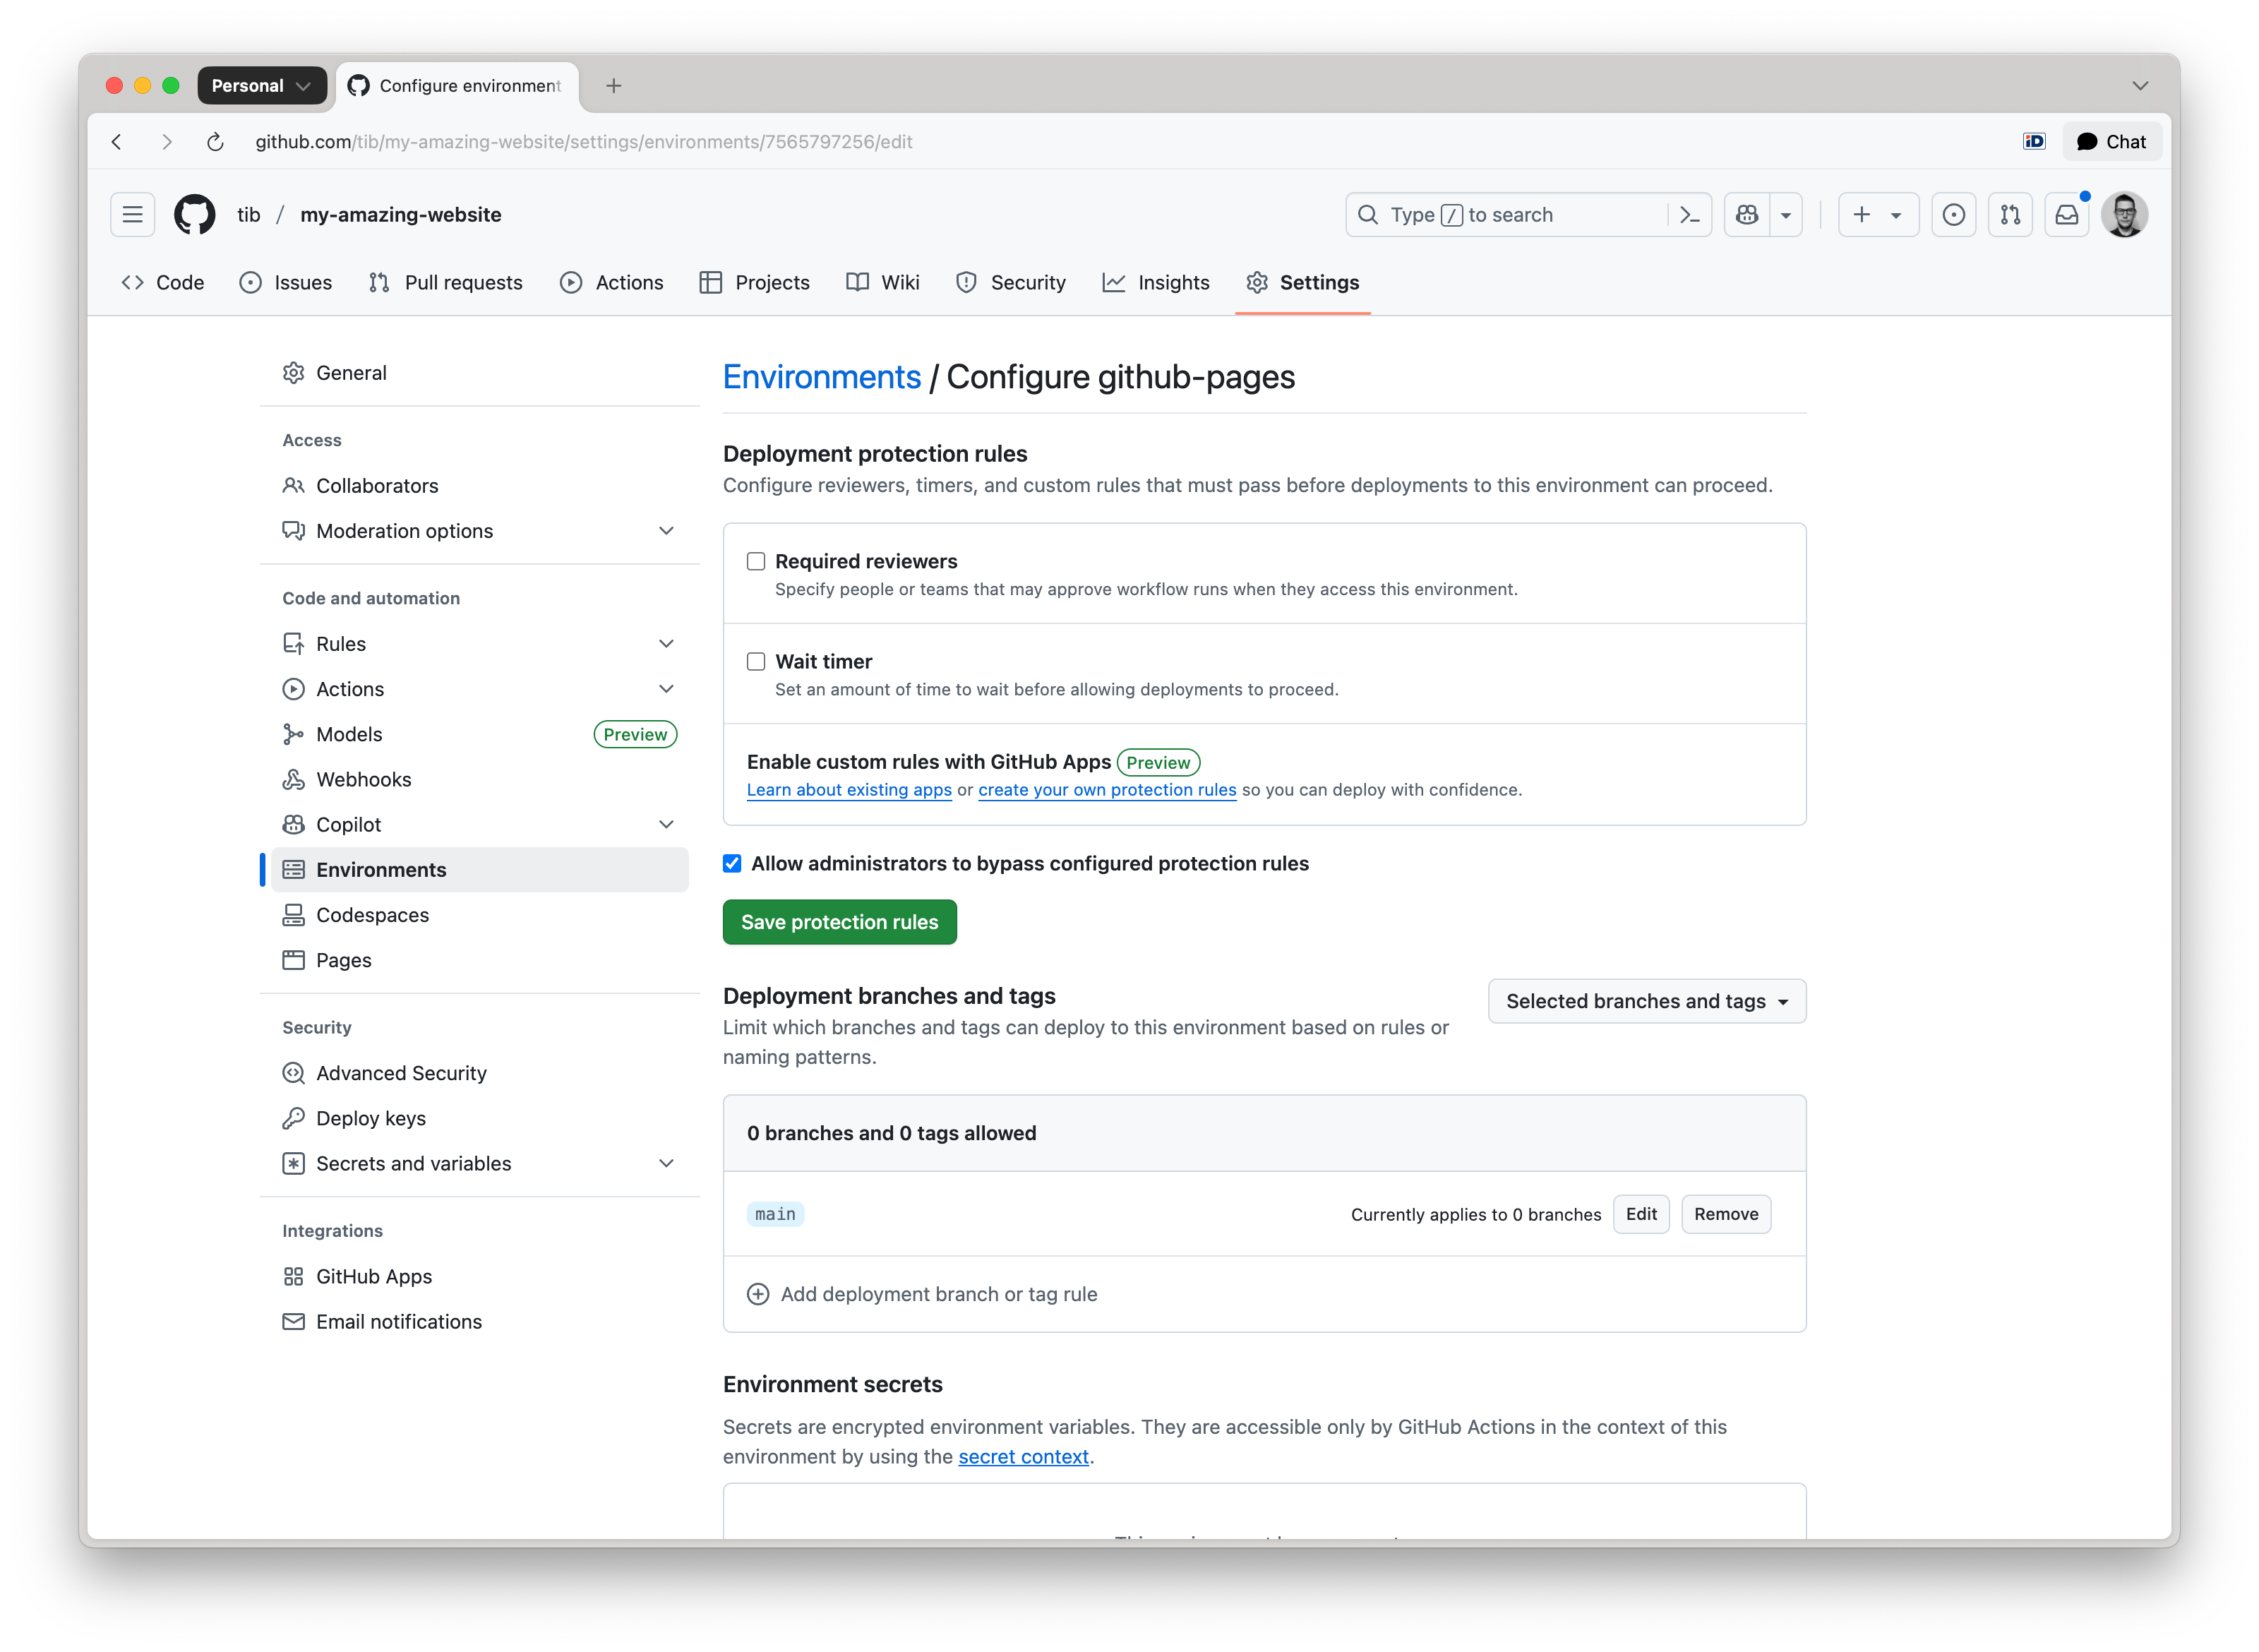Image resolution: width=2259 pixels, height=1652 pixels.
Task: Click the Deploy keys key icon
Action: [293, 1118]
